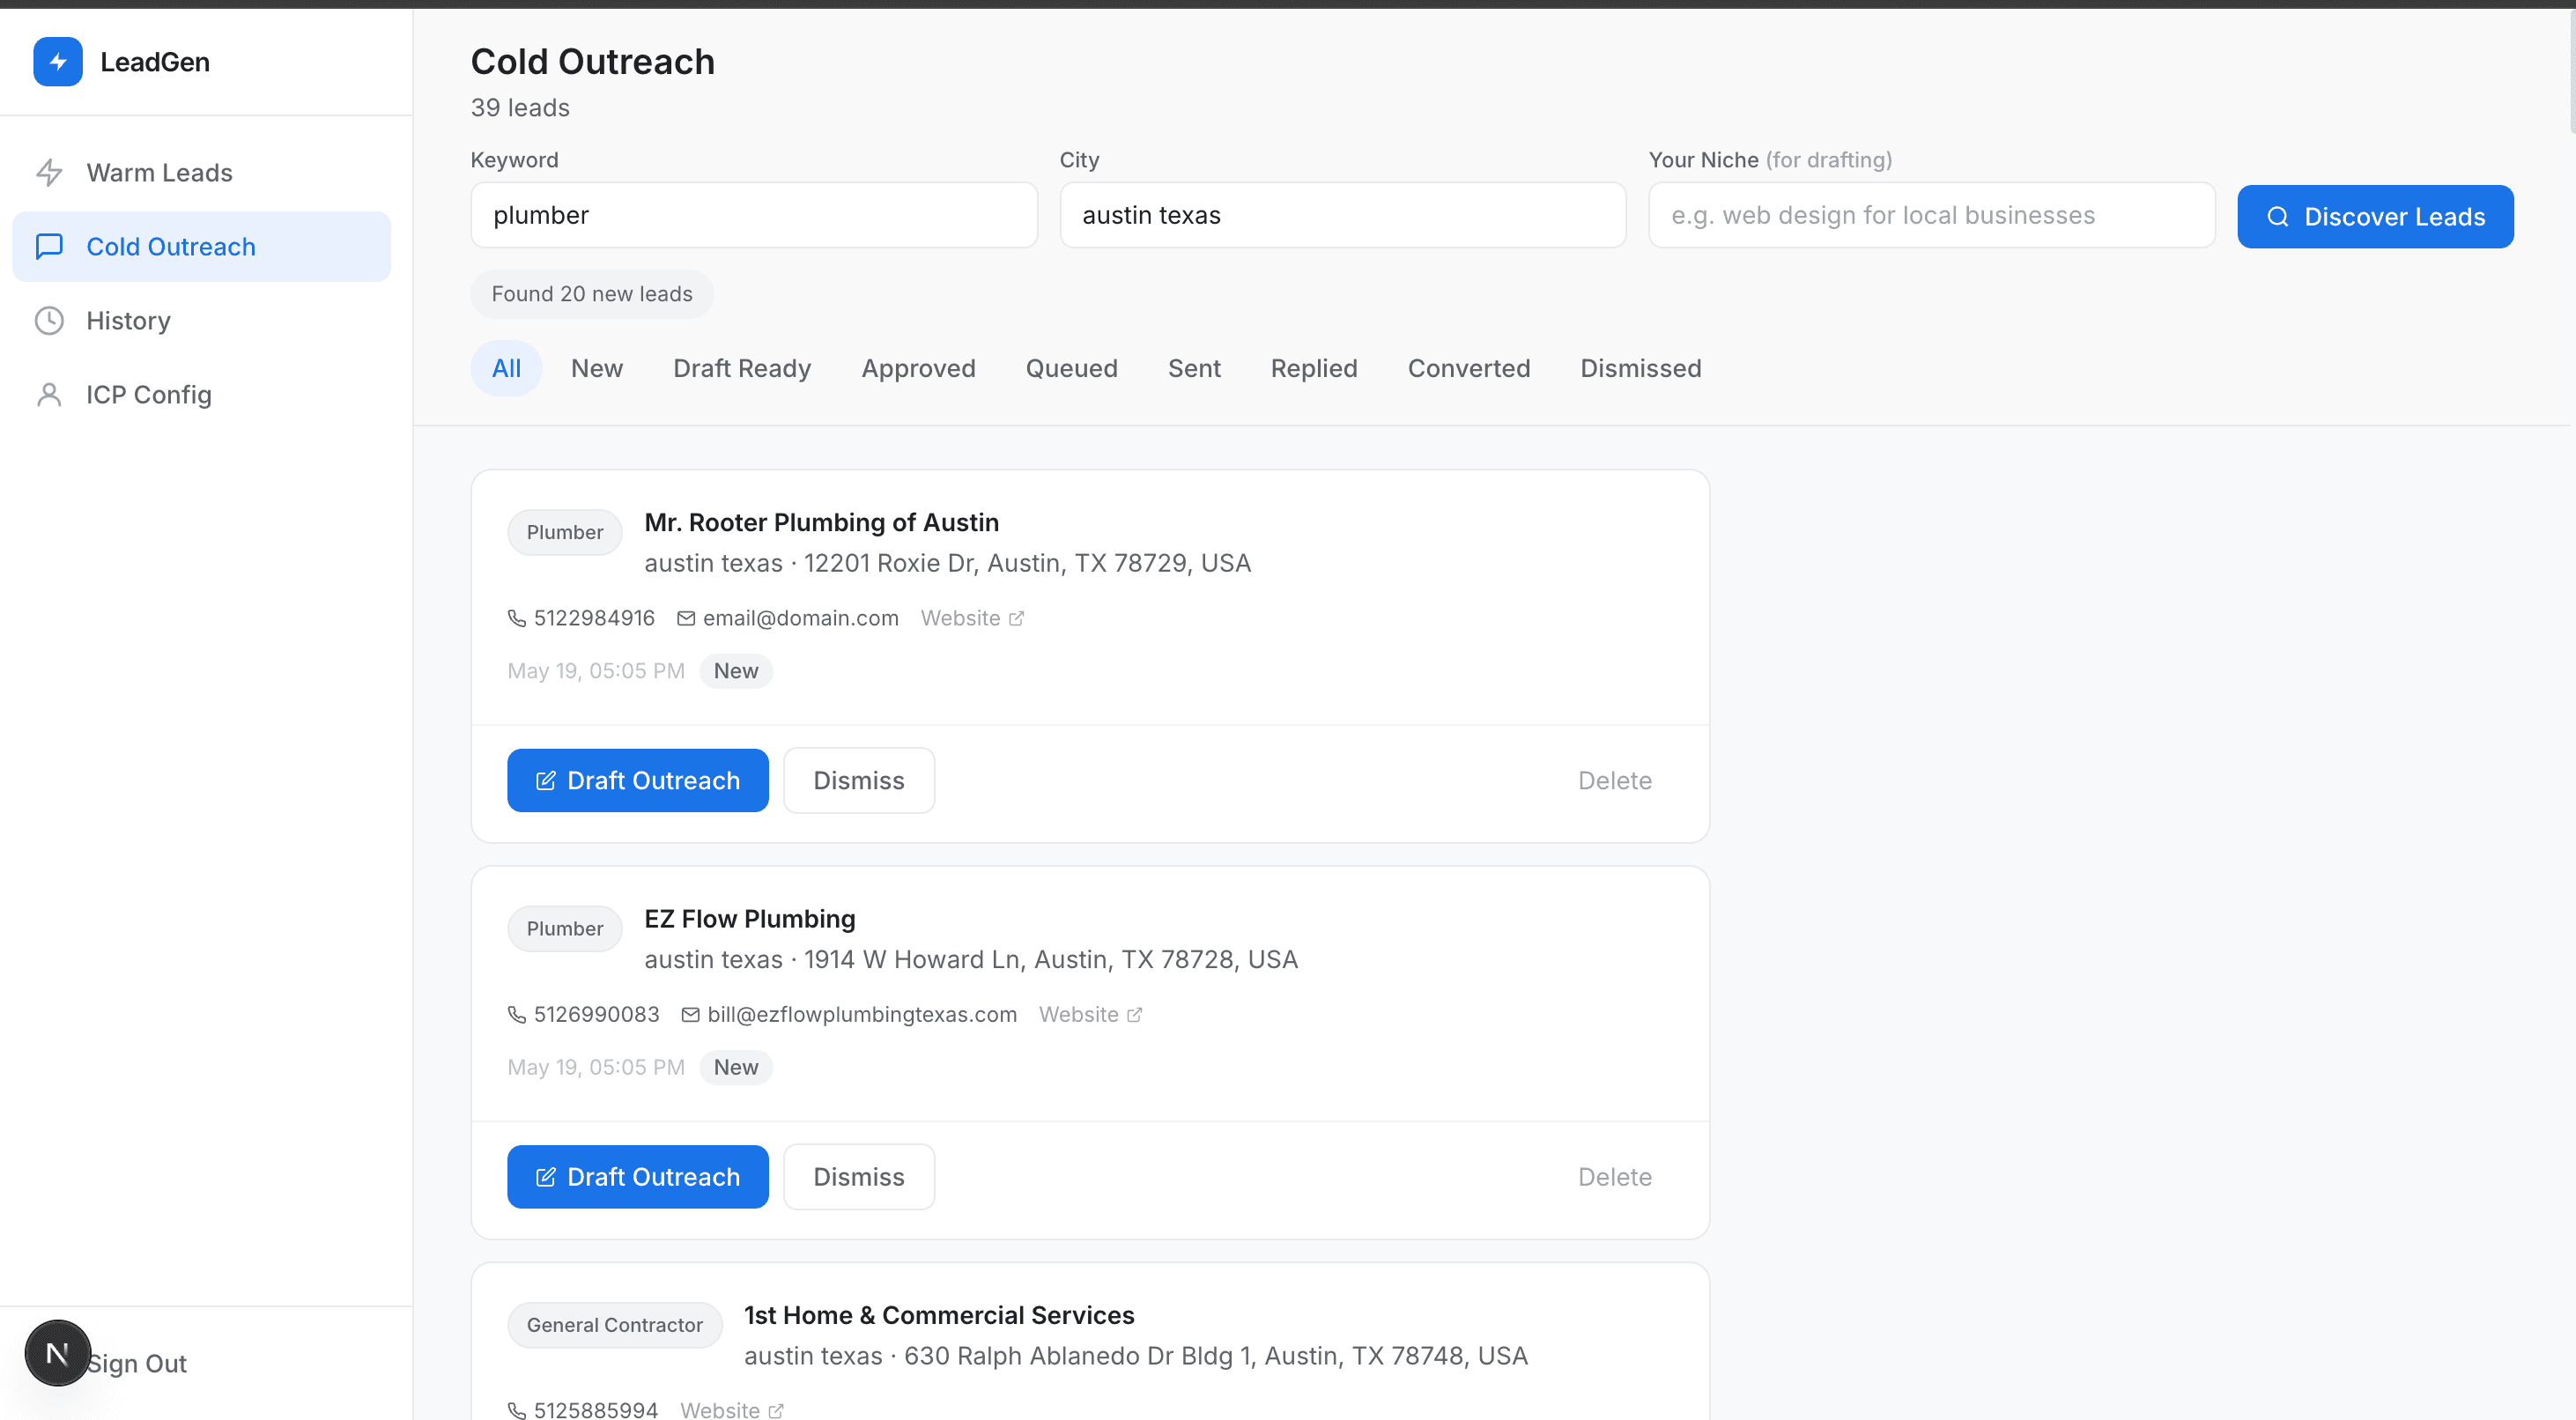2576x1420 pixels.
Task: Click pencil icon in EZ Flow Draft Outreach
Action: tap(545, 1177)
